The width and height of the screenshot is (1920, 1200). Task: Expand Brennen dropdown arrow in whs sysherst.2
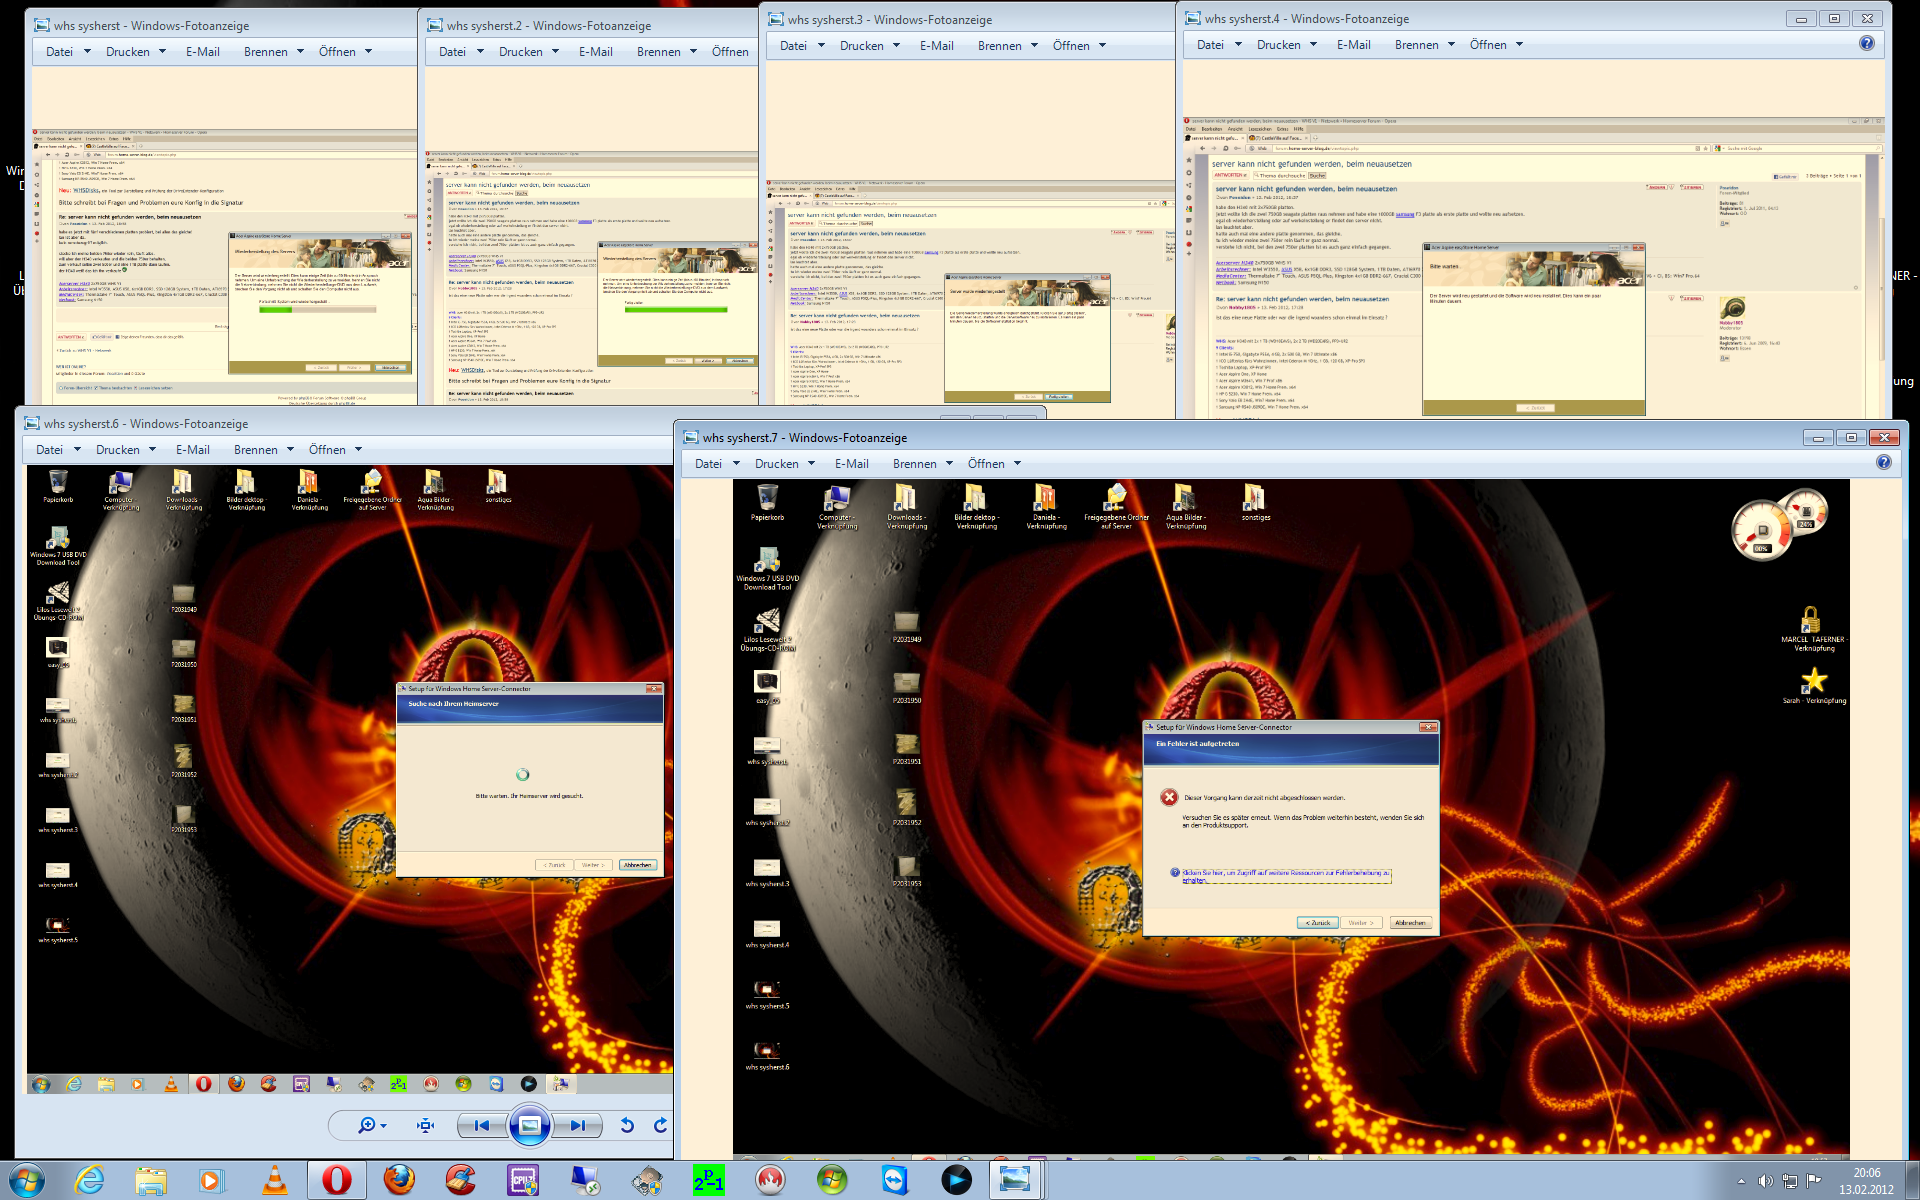click(693, 52)
